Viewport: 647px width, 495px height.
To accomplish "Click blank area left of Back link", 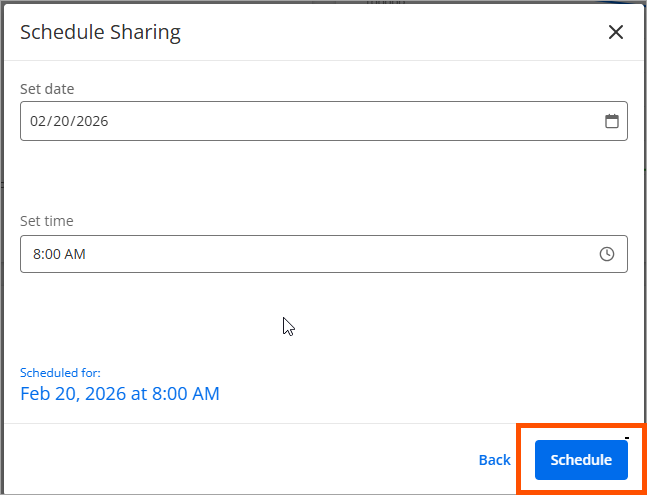I will (250, 460).
